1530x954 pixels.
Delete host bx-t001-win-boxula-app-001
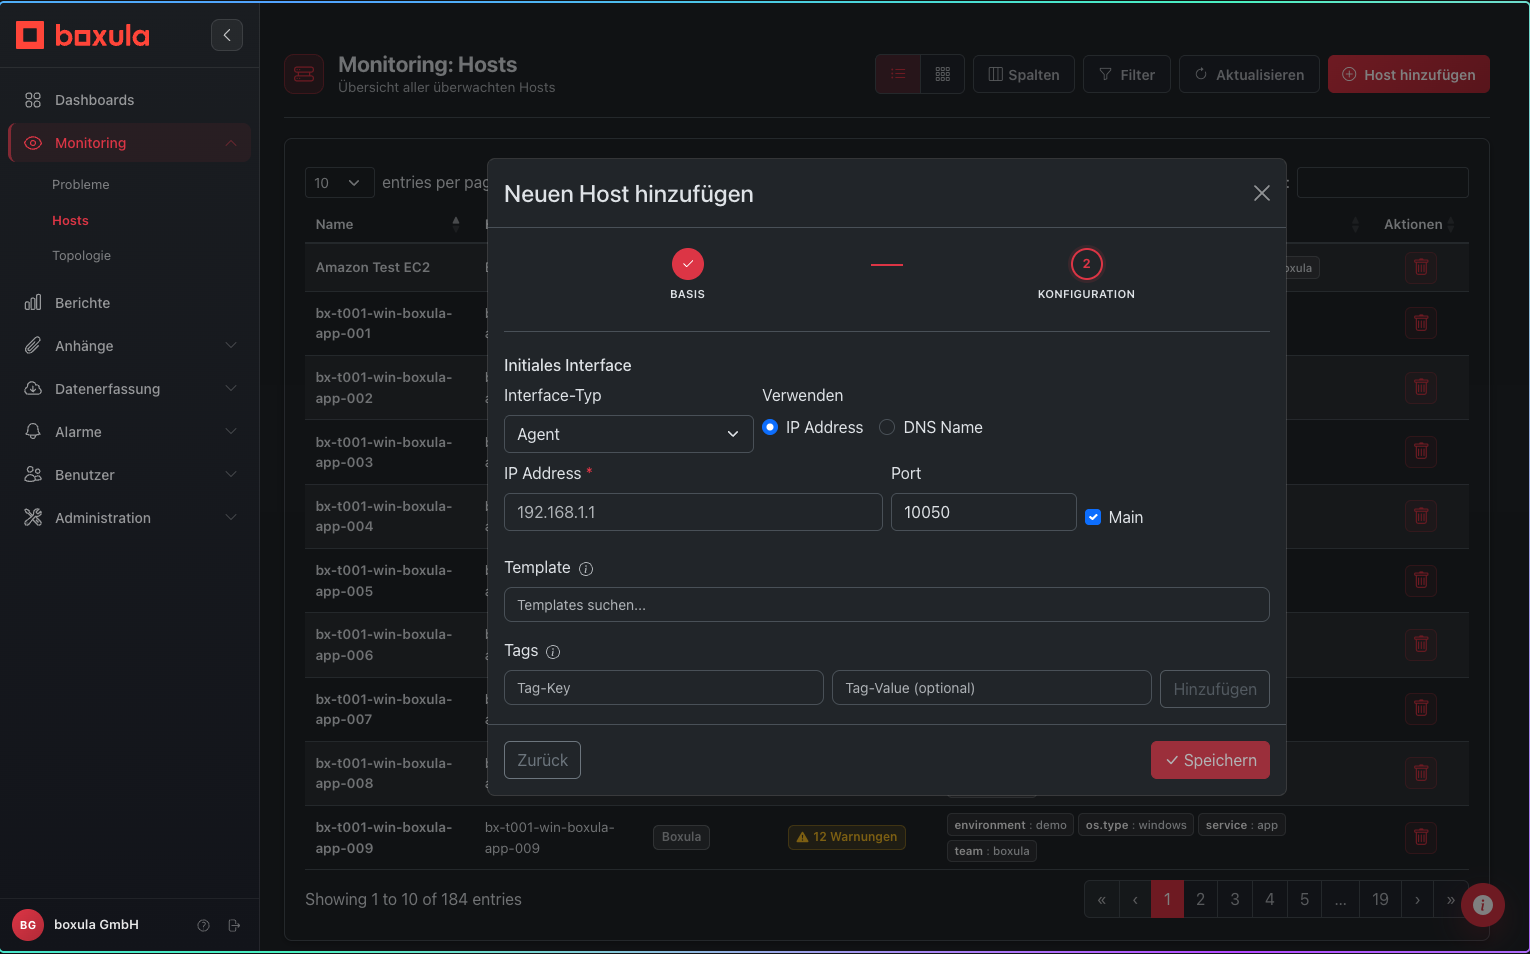click(x=1421, y=323)
